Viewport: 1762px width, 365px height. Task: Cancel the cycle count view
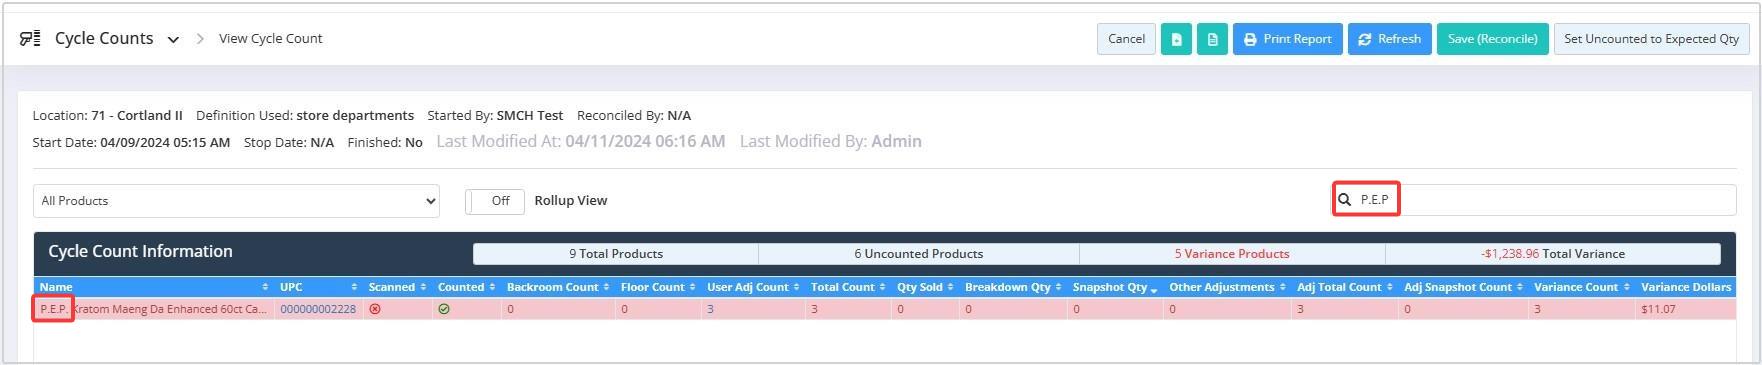click(1126, 39)
